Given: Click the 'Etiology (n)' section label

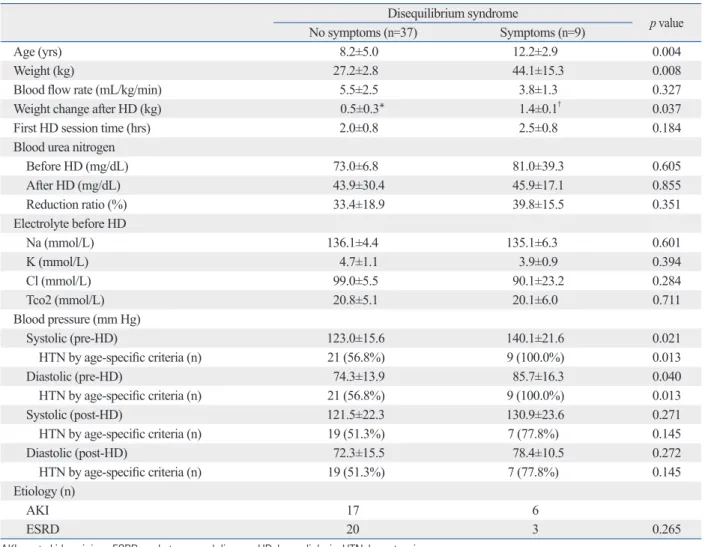Looking at the screenshot, I should pyautogui.click(x=44, y=492).
